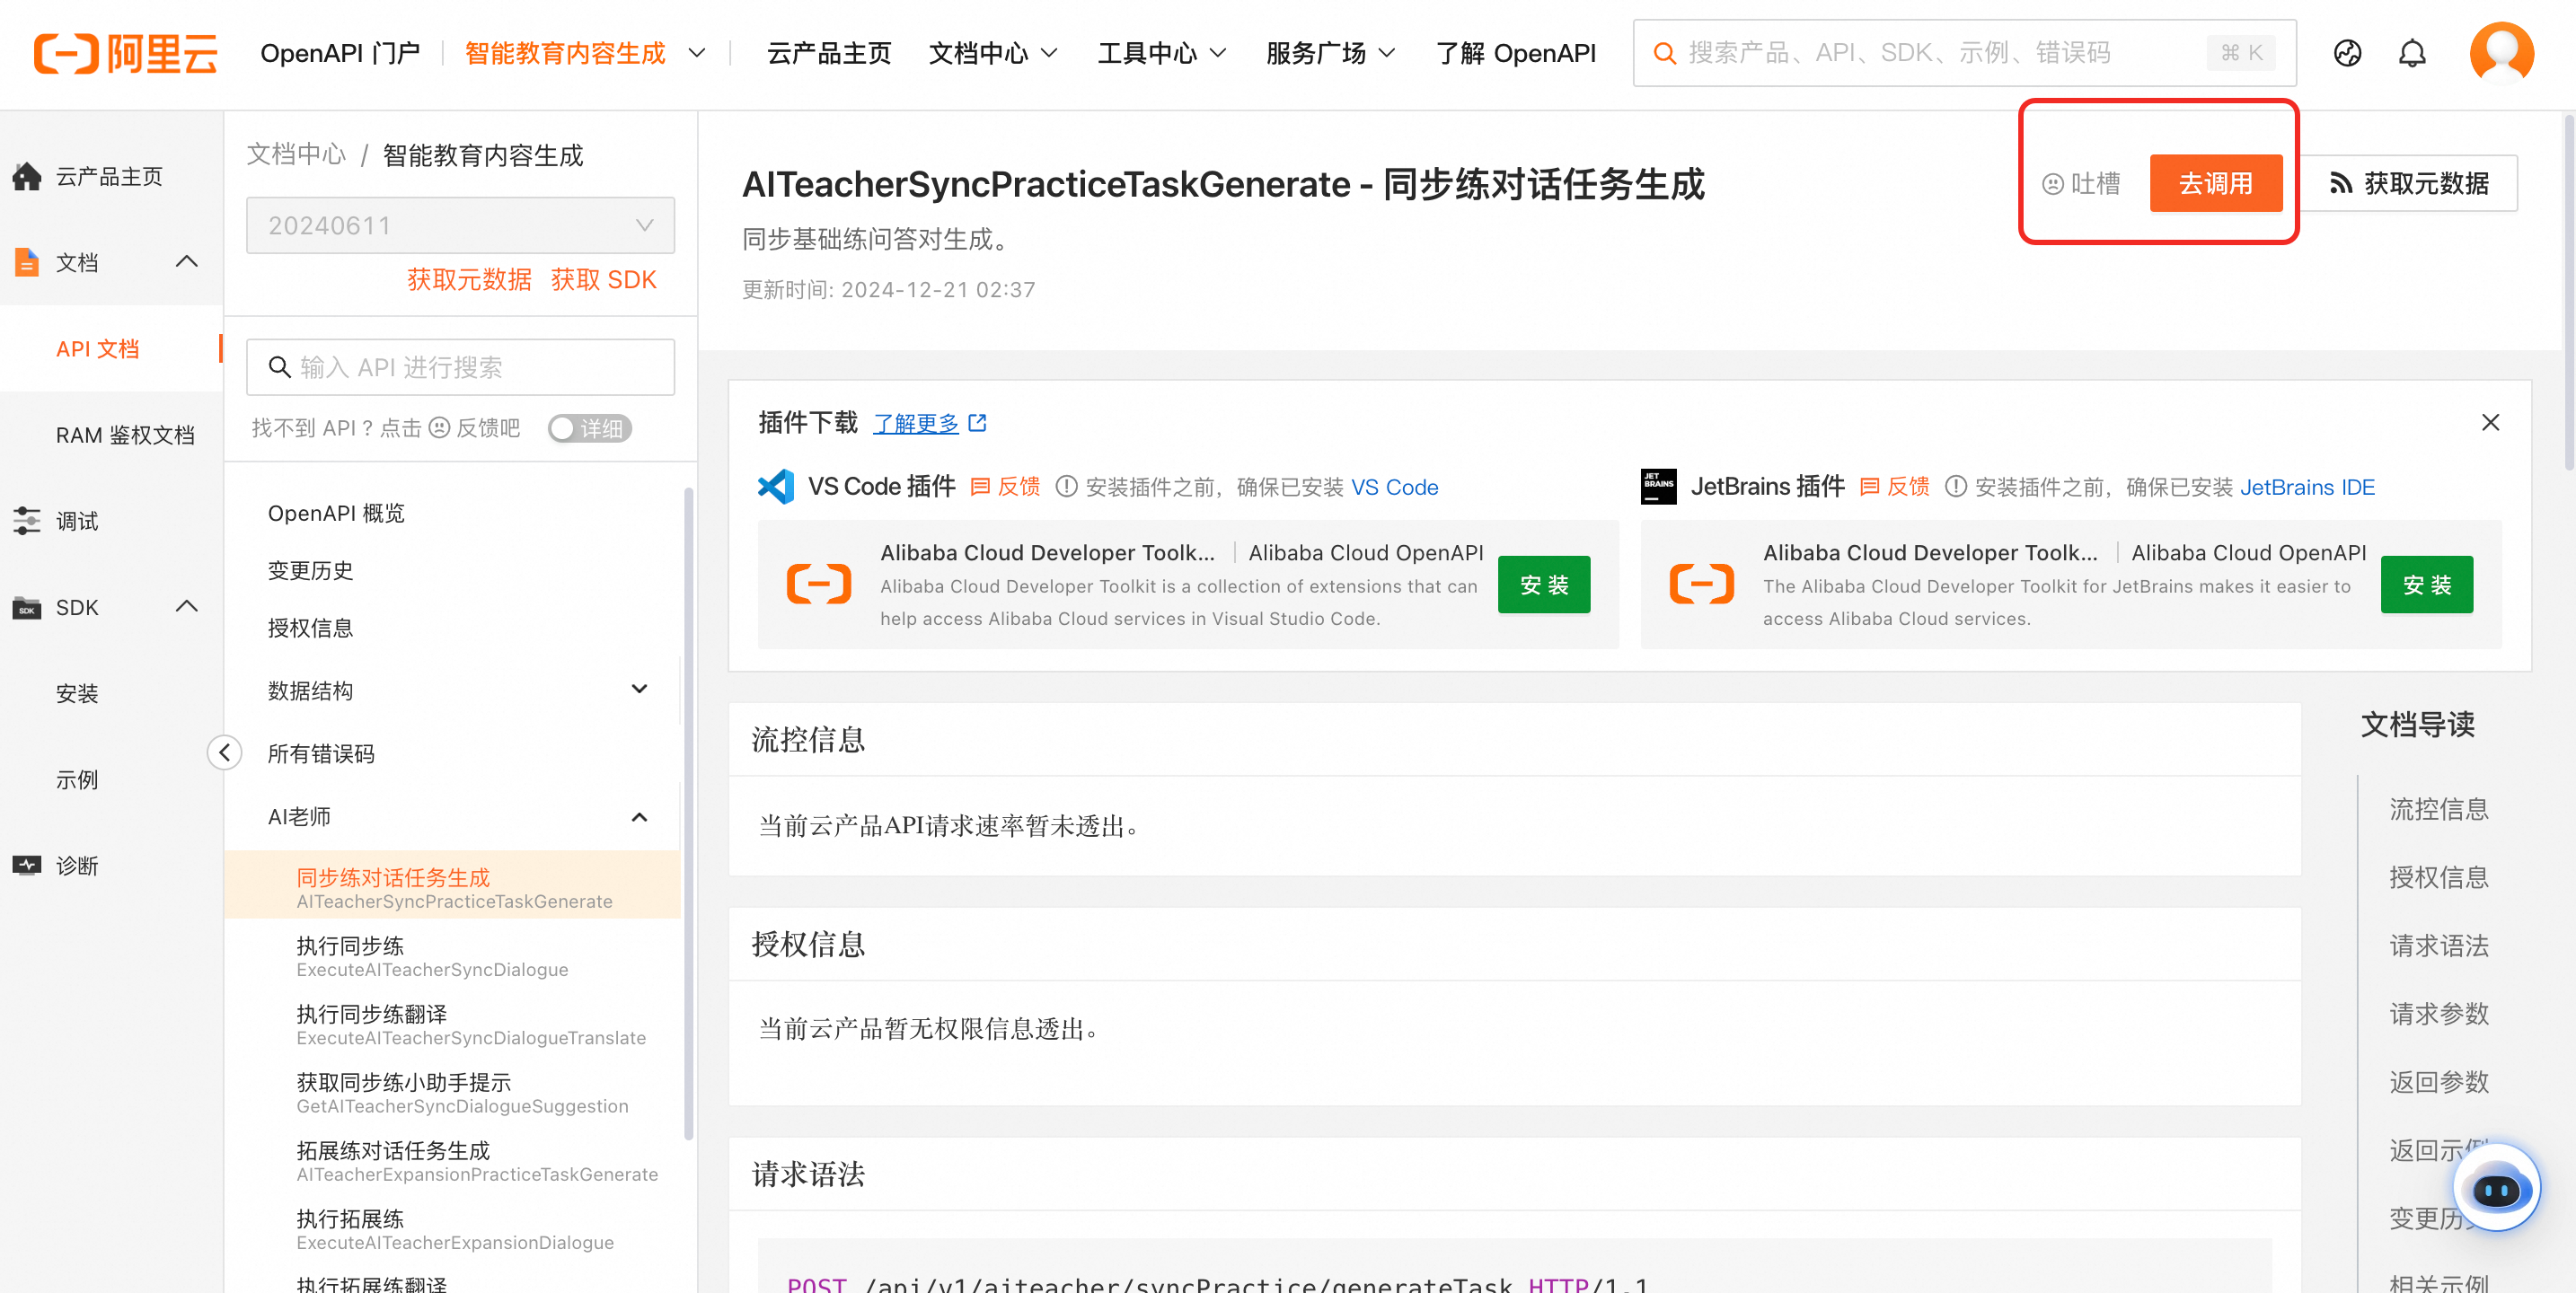
Task: Click the 吐槽 feedback smiley icon
Action: point(2052,184)
